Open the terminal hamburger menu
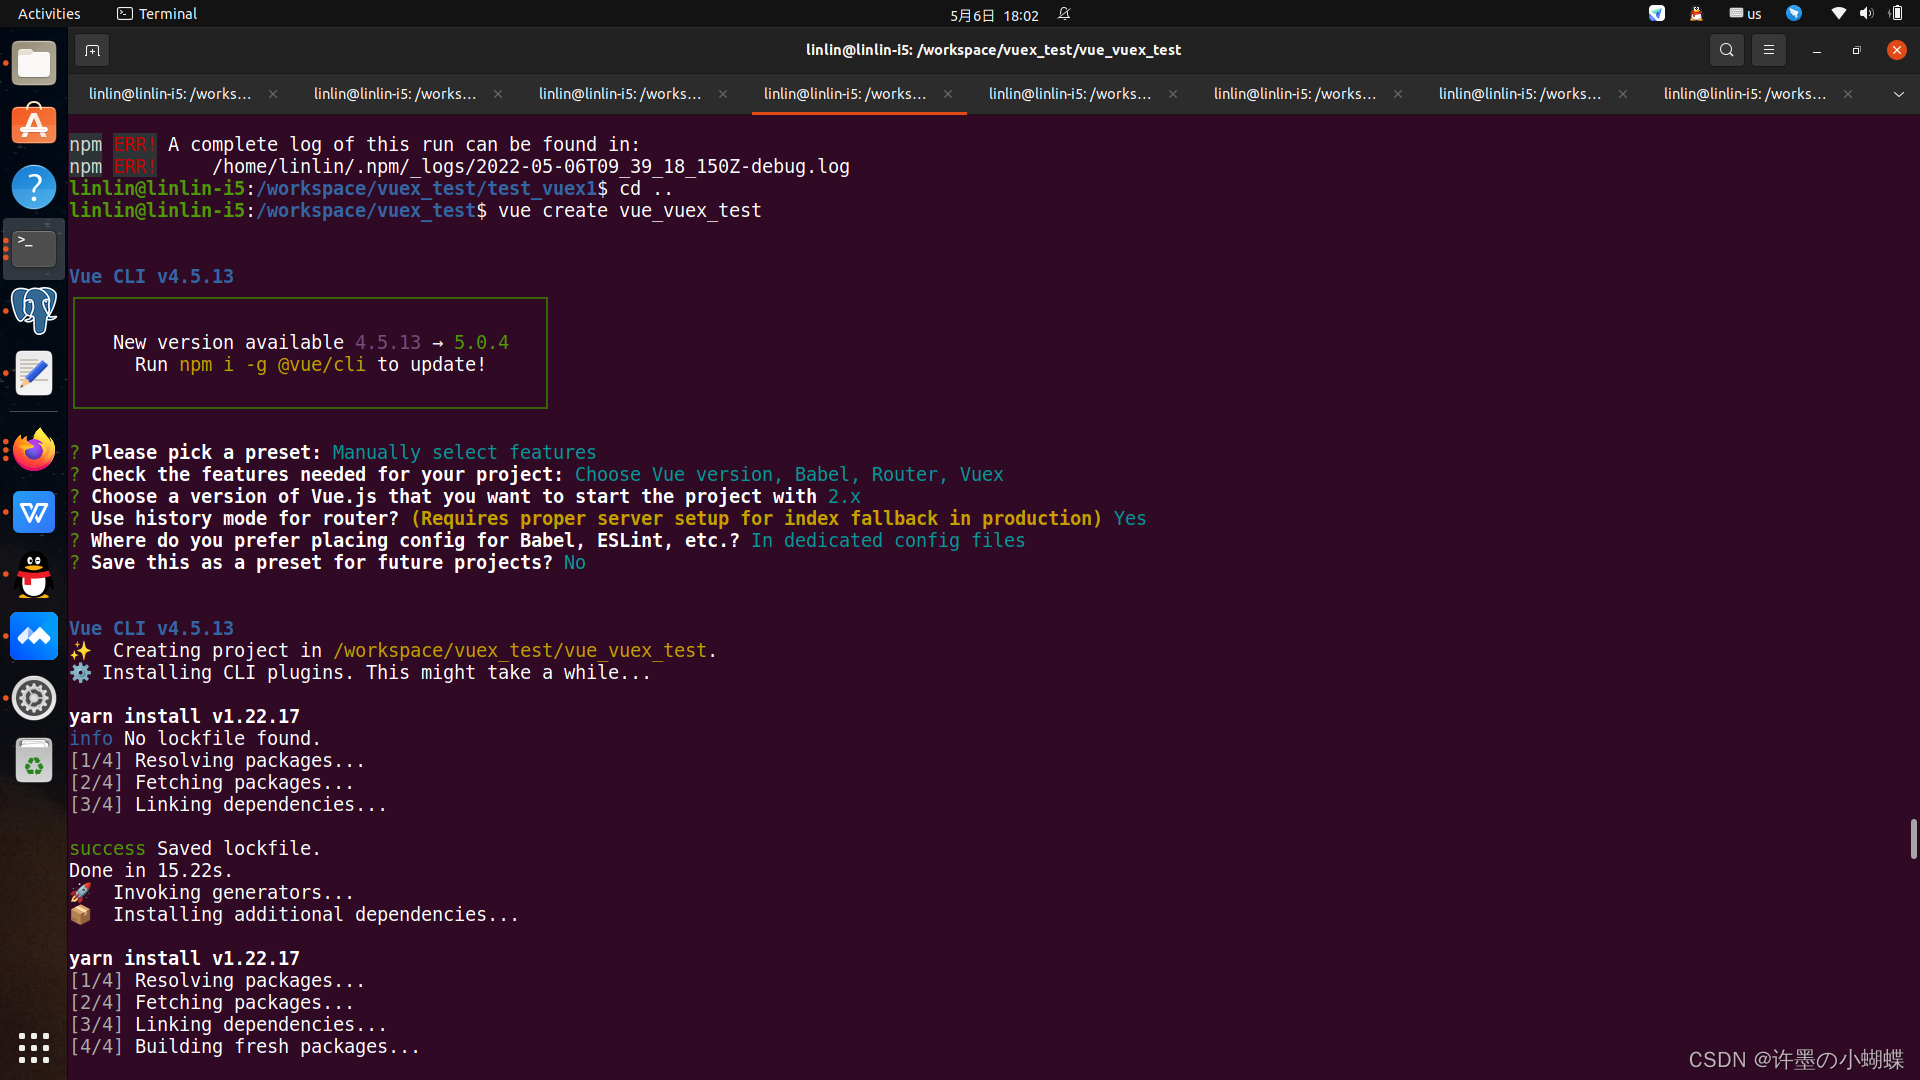This screenshot has width=1920, height=1080. click(x=1769, y=49)
